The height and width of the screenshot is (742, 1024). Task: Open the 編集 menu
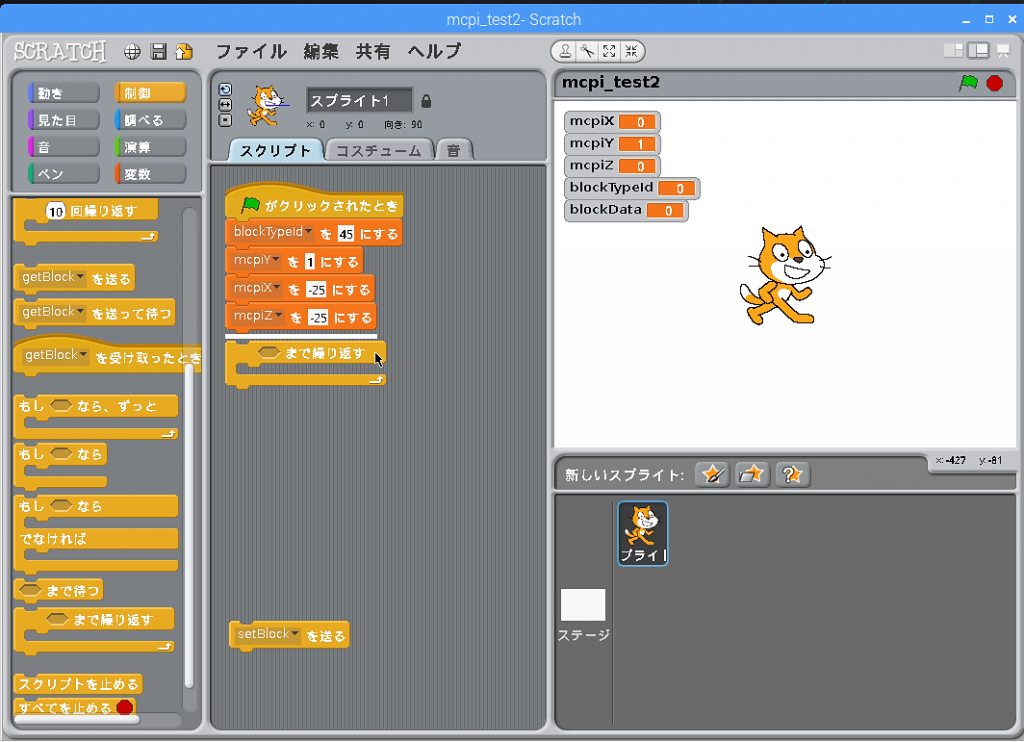[x=321, y=51]
